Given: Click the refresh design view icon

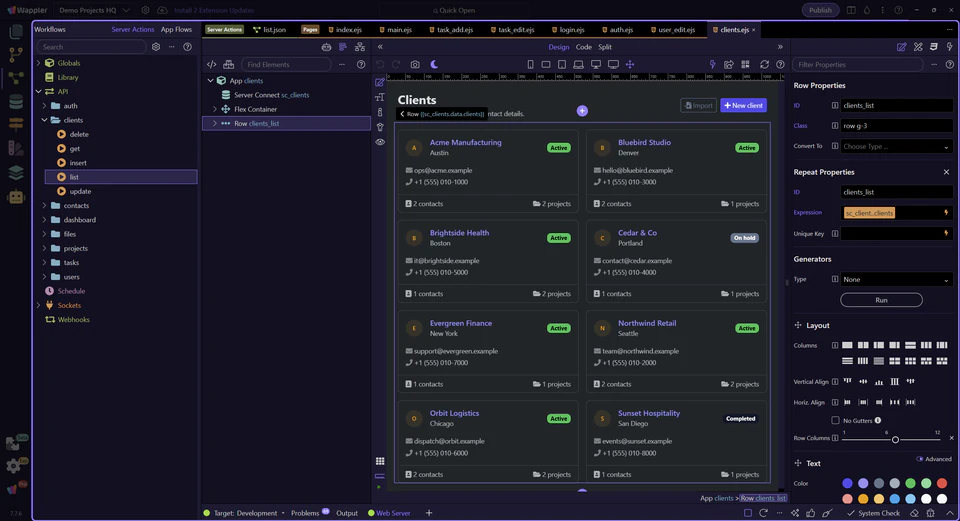Looking at the screenshot, I should coord(764,64).
